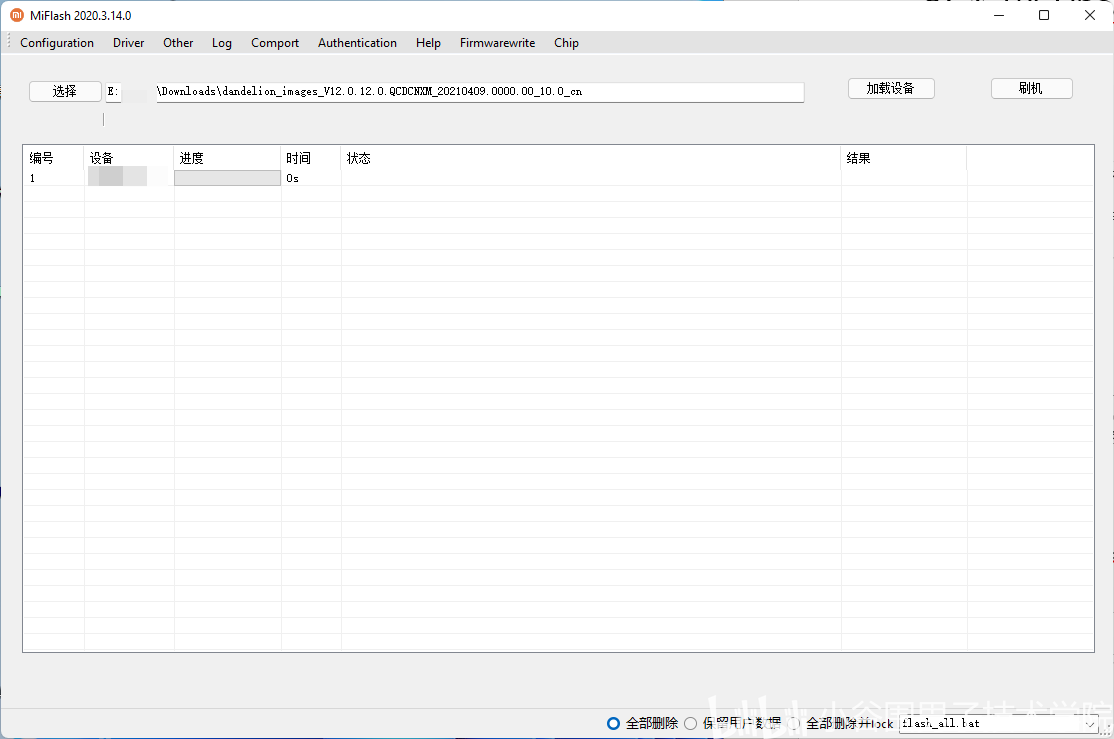Click the 进度 column header
The width and height of the screenshot is (1114, 739).
pos(227,158)
